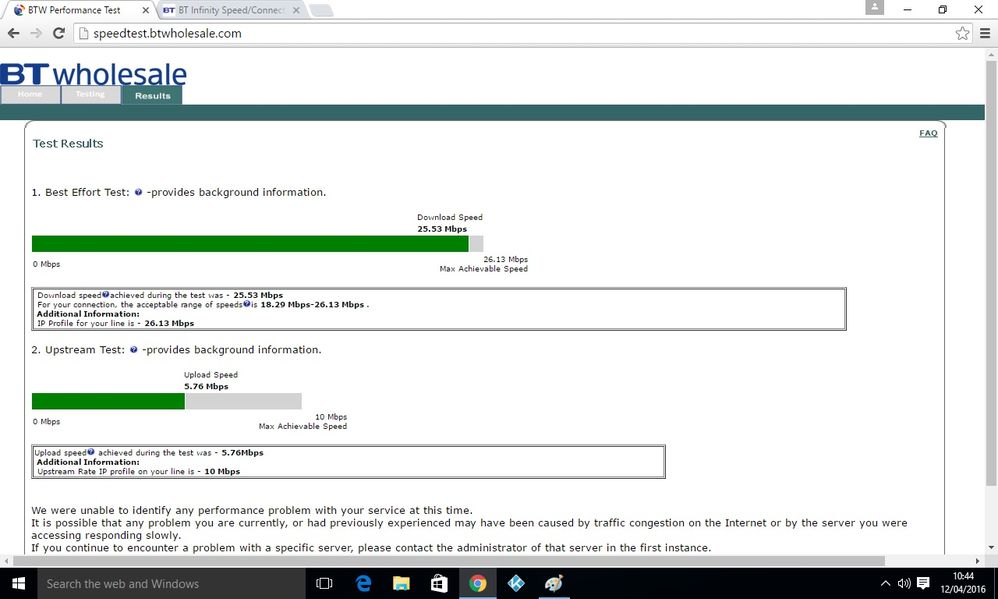Click the Chrome user profile icon
This screenshot has height=599, width=998.
875,8
